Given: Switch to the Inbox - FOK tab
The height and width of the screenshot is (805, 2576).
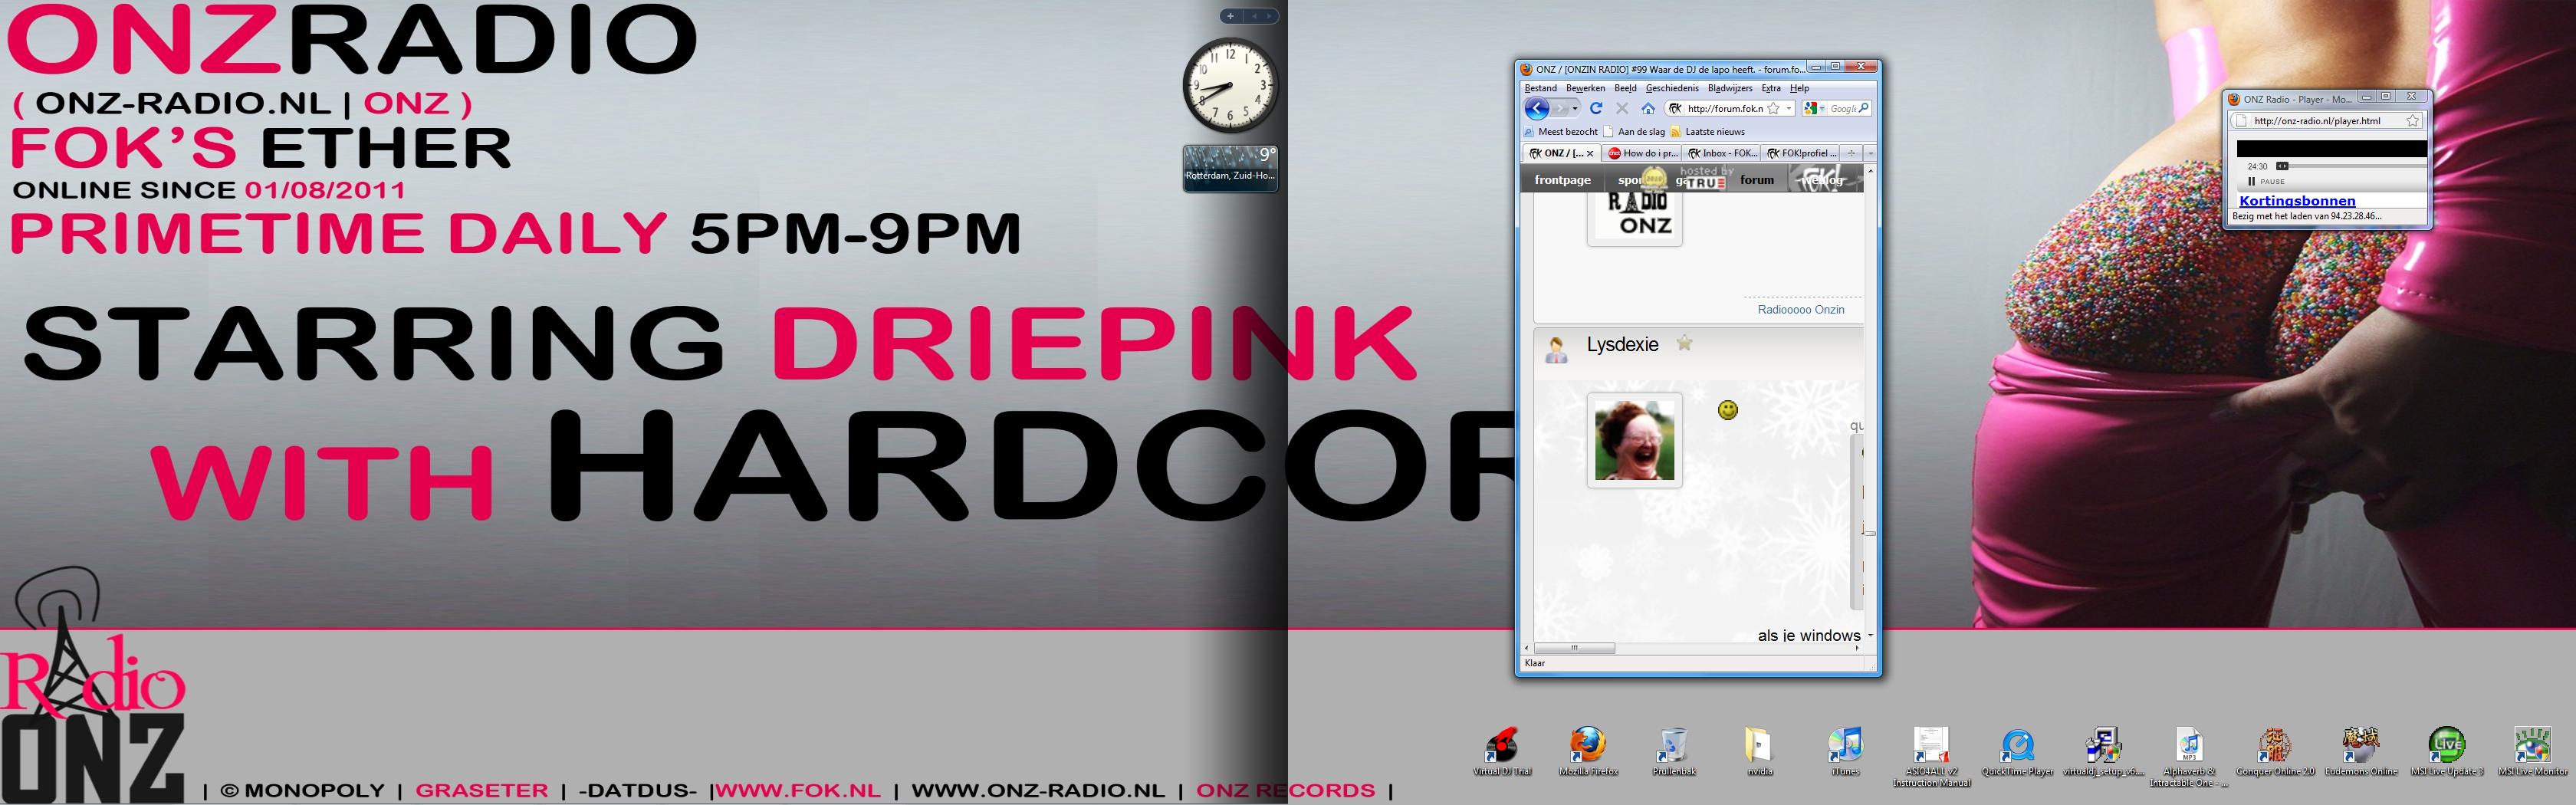Looking at the screenshot, I should 1722,154.
